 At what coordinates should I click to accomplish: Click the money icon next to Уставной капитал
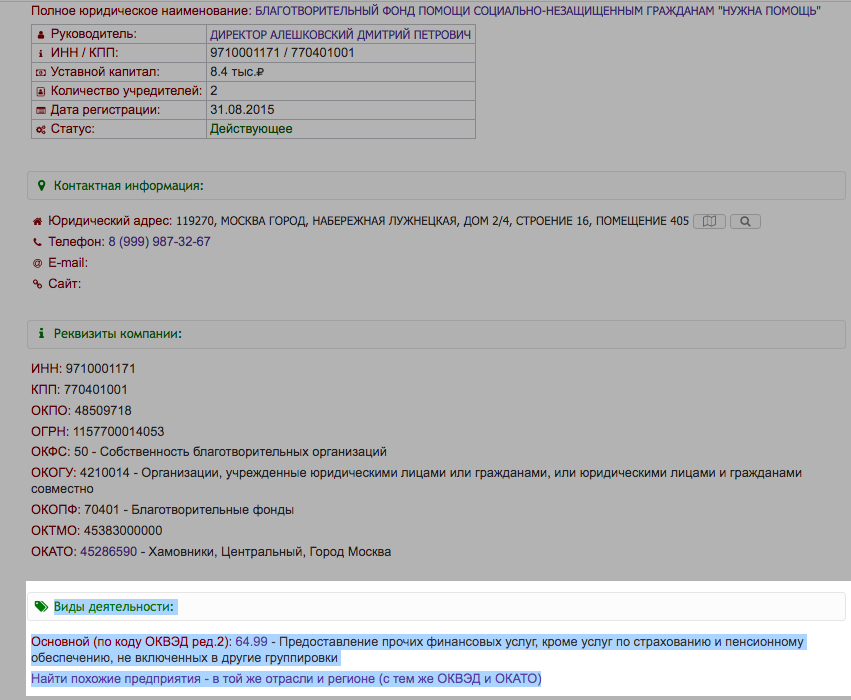[x=41, y=72]
